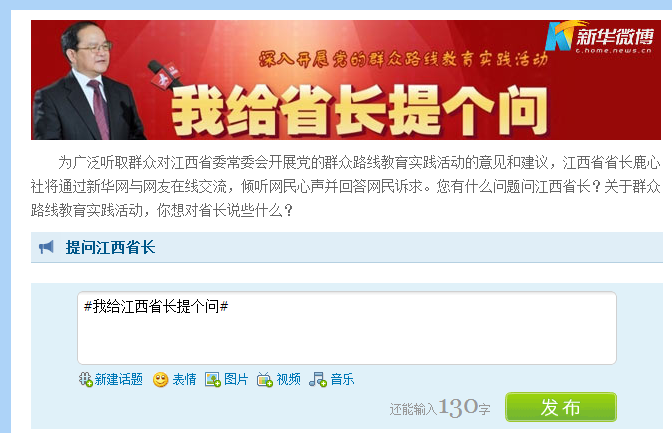The height and width of the screenshot is (433, 672).
Task: Click the microphone in the banner image
Action: [163, 76]
